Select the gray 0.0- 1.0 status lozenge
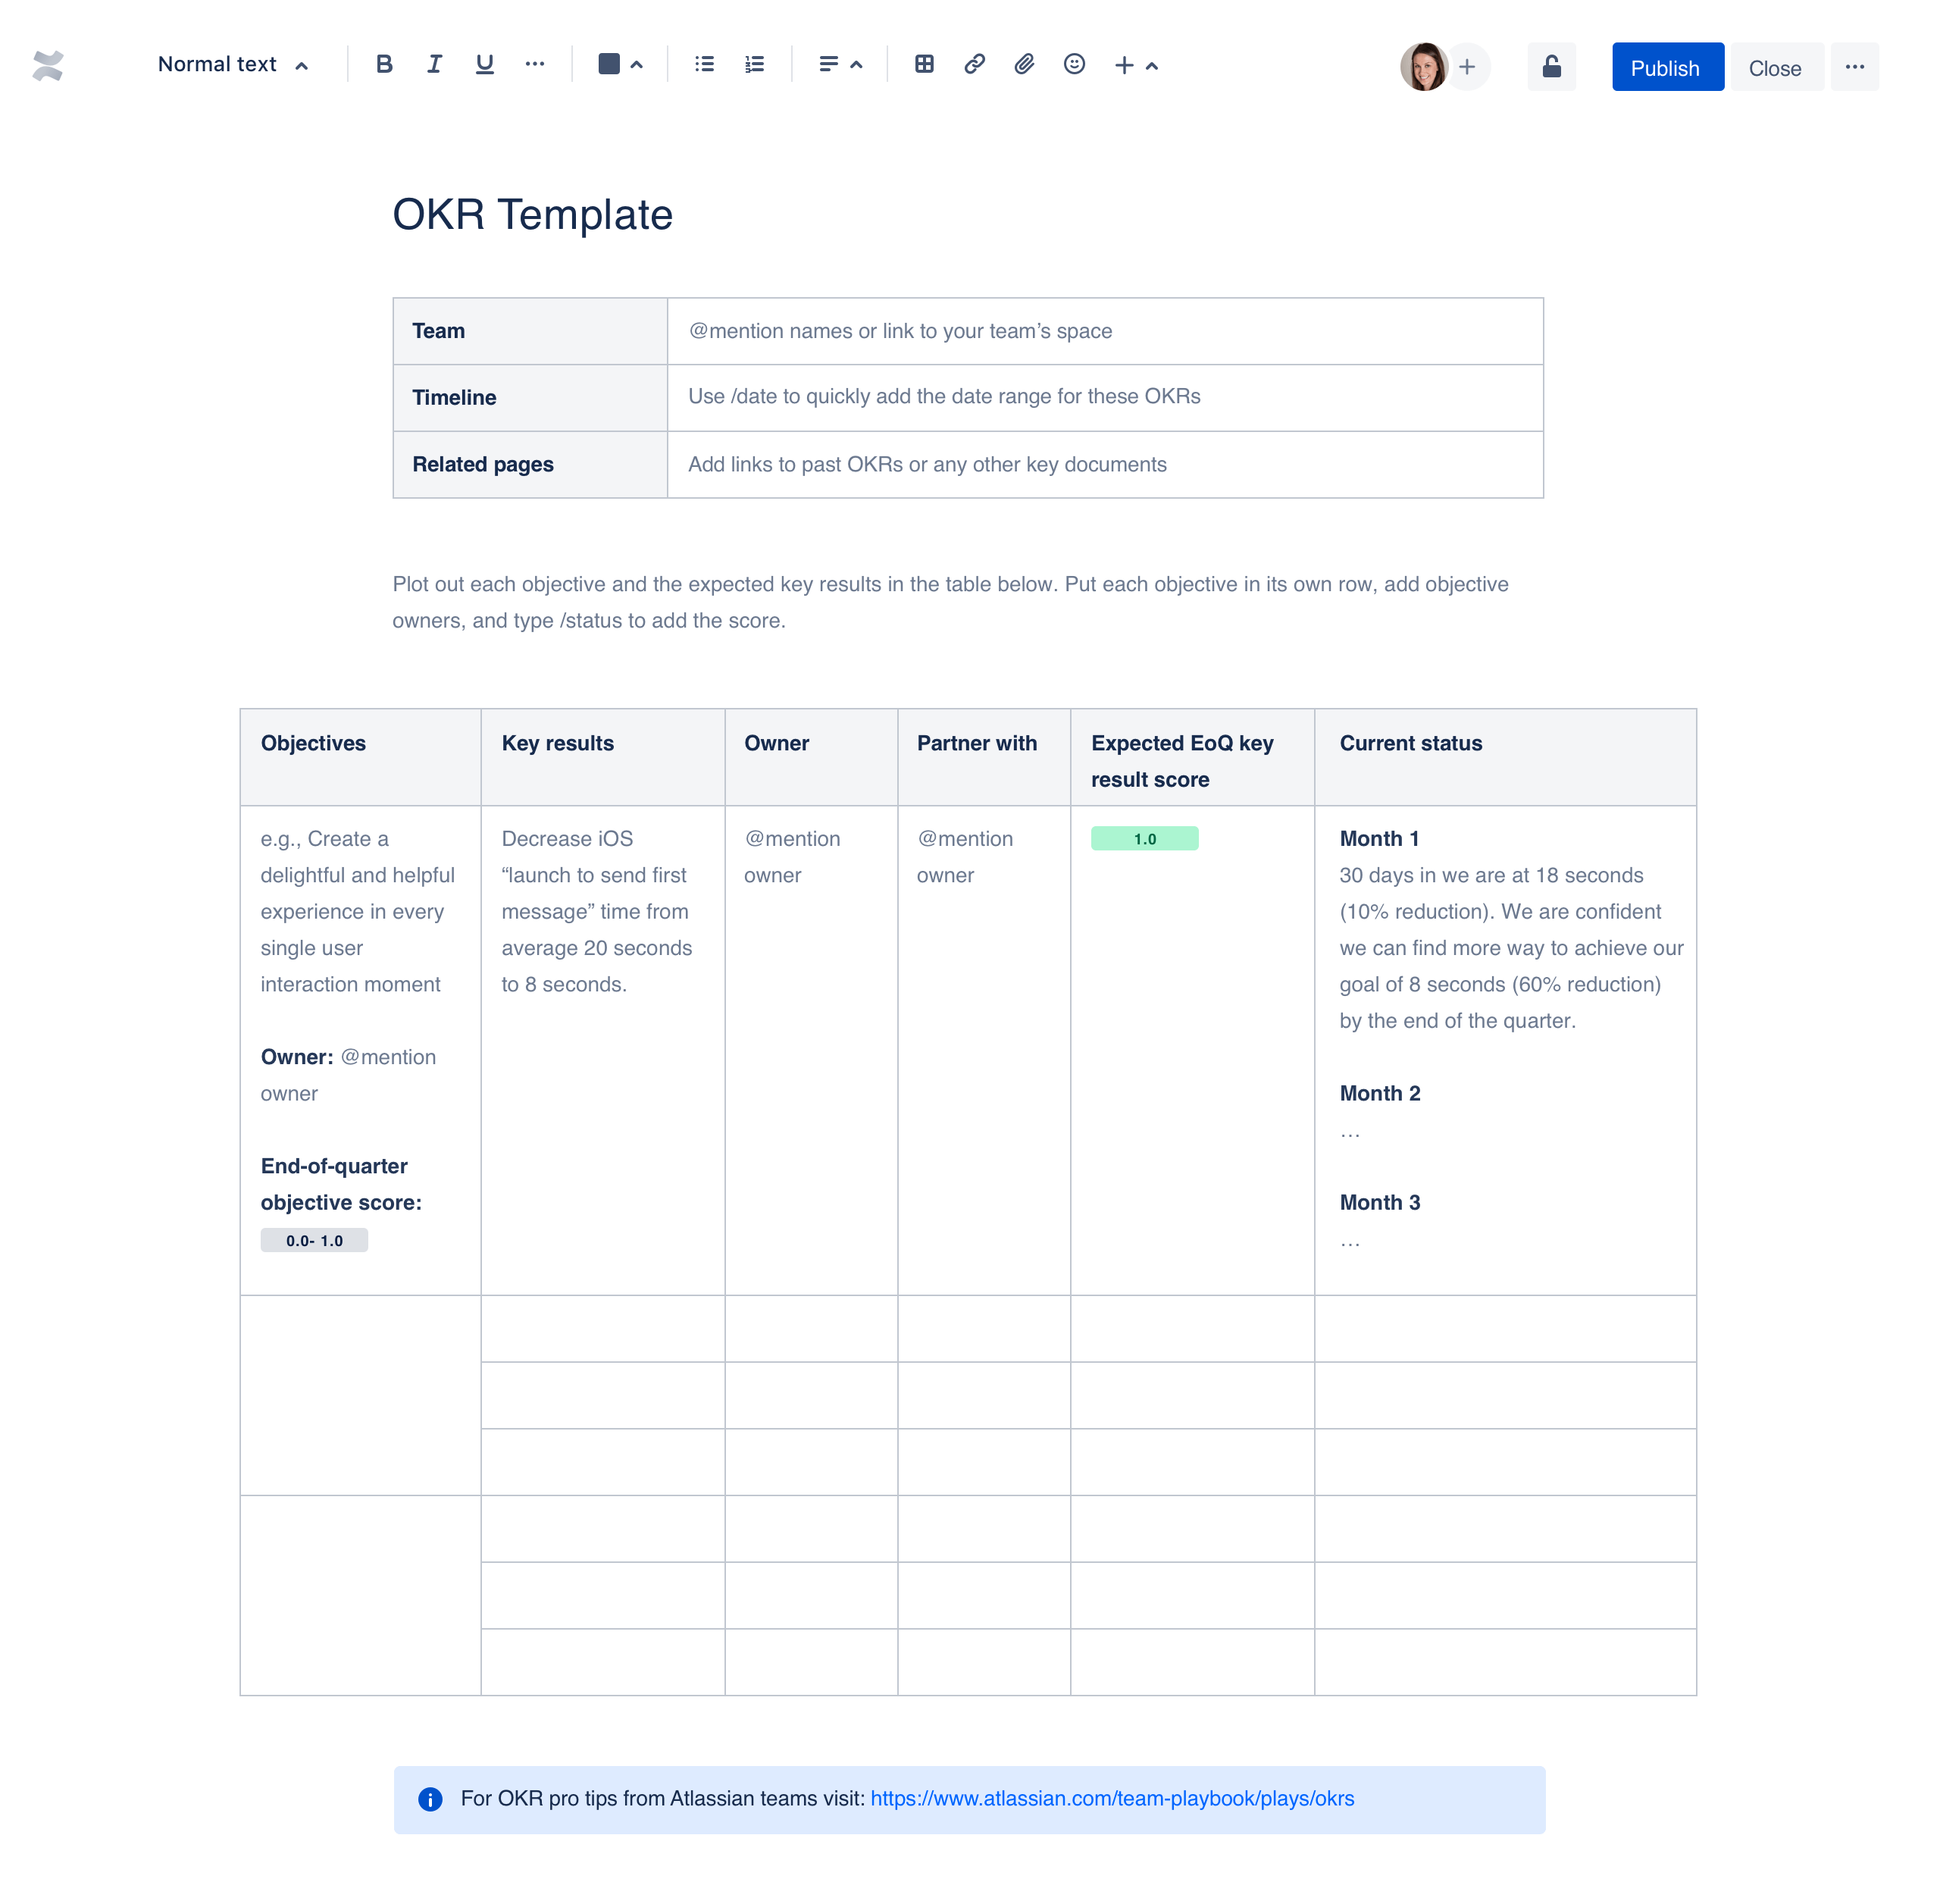 point(314,1241)
